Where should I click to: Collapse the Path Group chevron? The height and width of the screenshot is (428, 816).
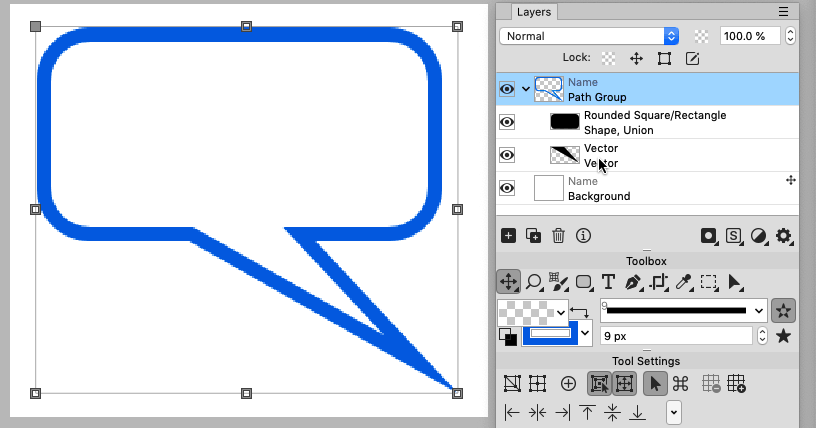point(526,89)
